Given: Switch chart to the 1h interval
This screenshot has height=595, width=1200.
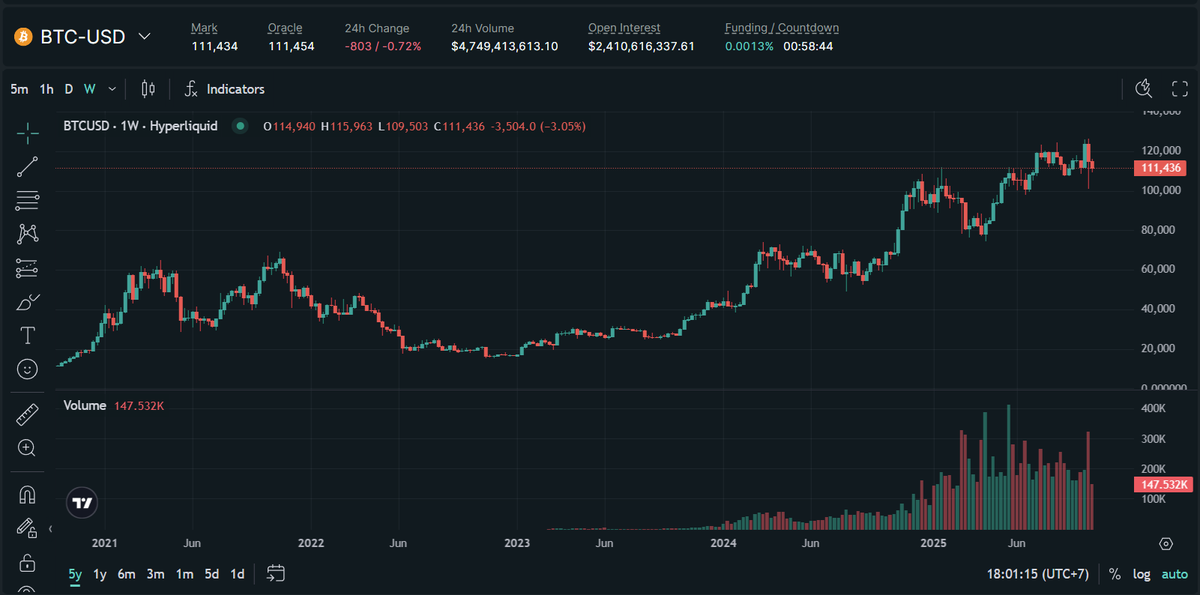Looking at the screenshot, I should tap(45, 89).
